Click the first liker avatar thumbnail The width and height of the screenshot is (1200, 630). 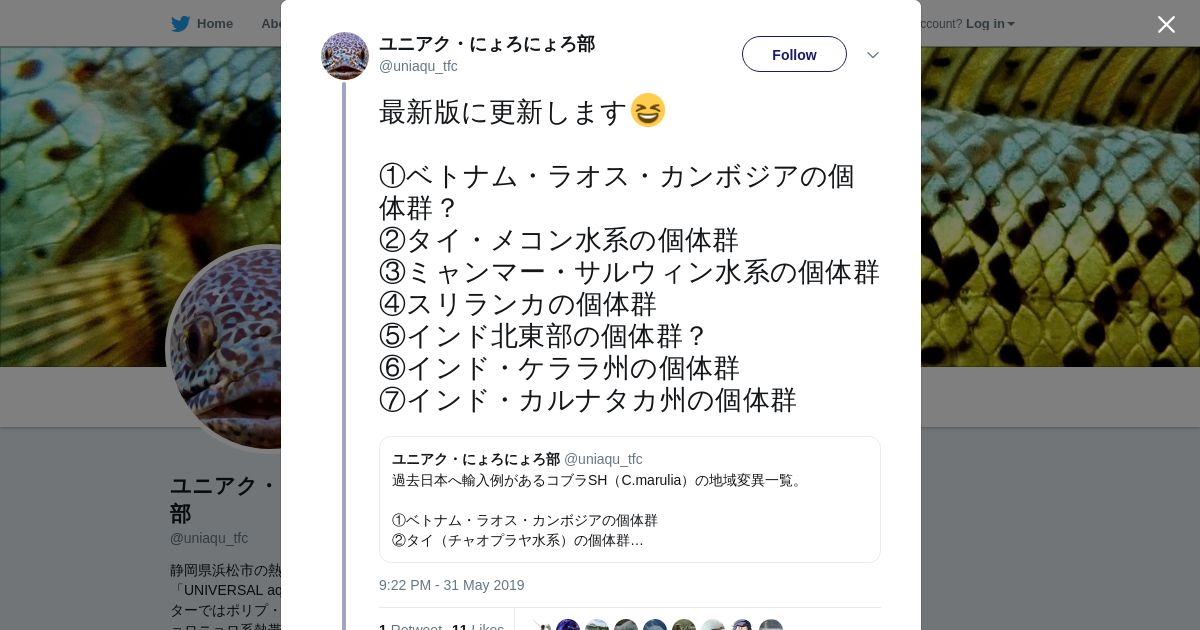[540, 626]
